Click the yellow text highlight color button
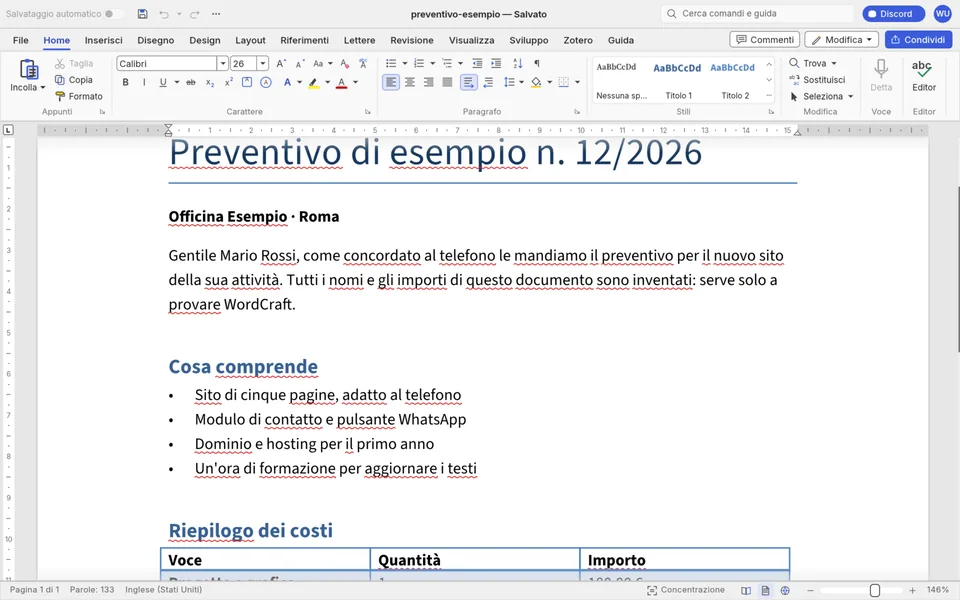Screen dimensions: 960x600 (313, 82)
